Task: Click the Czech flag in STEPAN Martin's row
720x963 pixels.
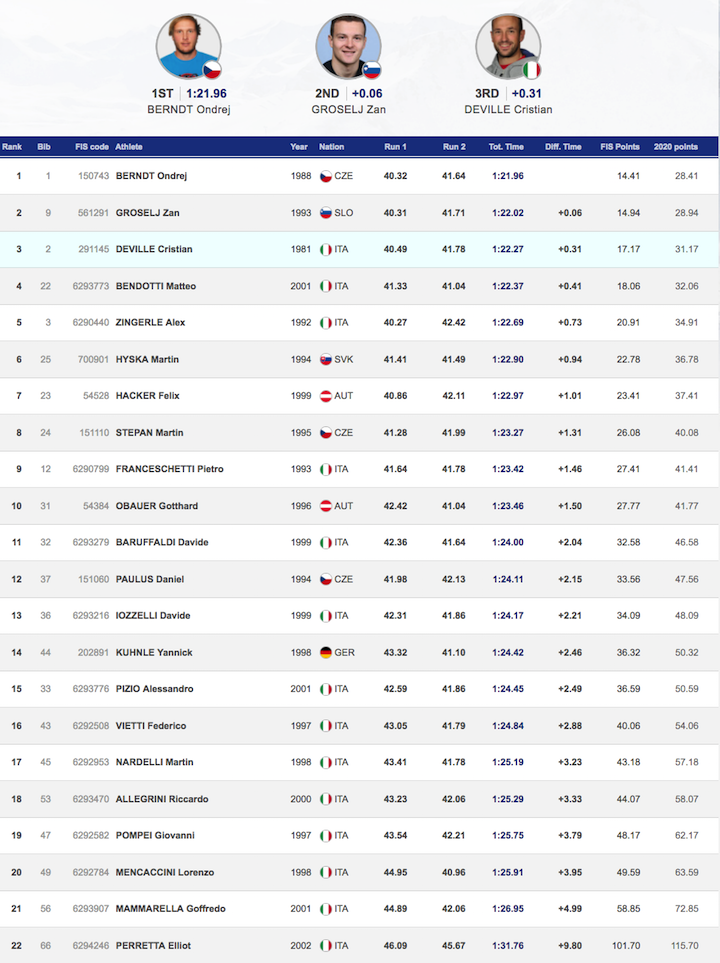Action: pyautogui.click(x=326, y=433)
